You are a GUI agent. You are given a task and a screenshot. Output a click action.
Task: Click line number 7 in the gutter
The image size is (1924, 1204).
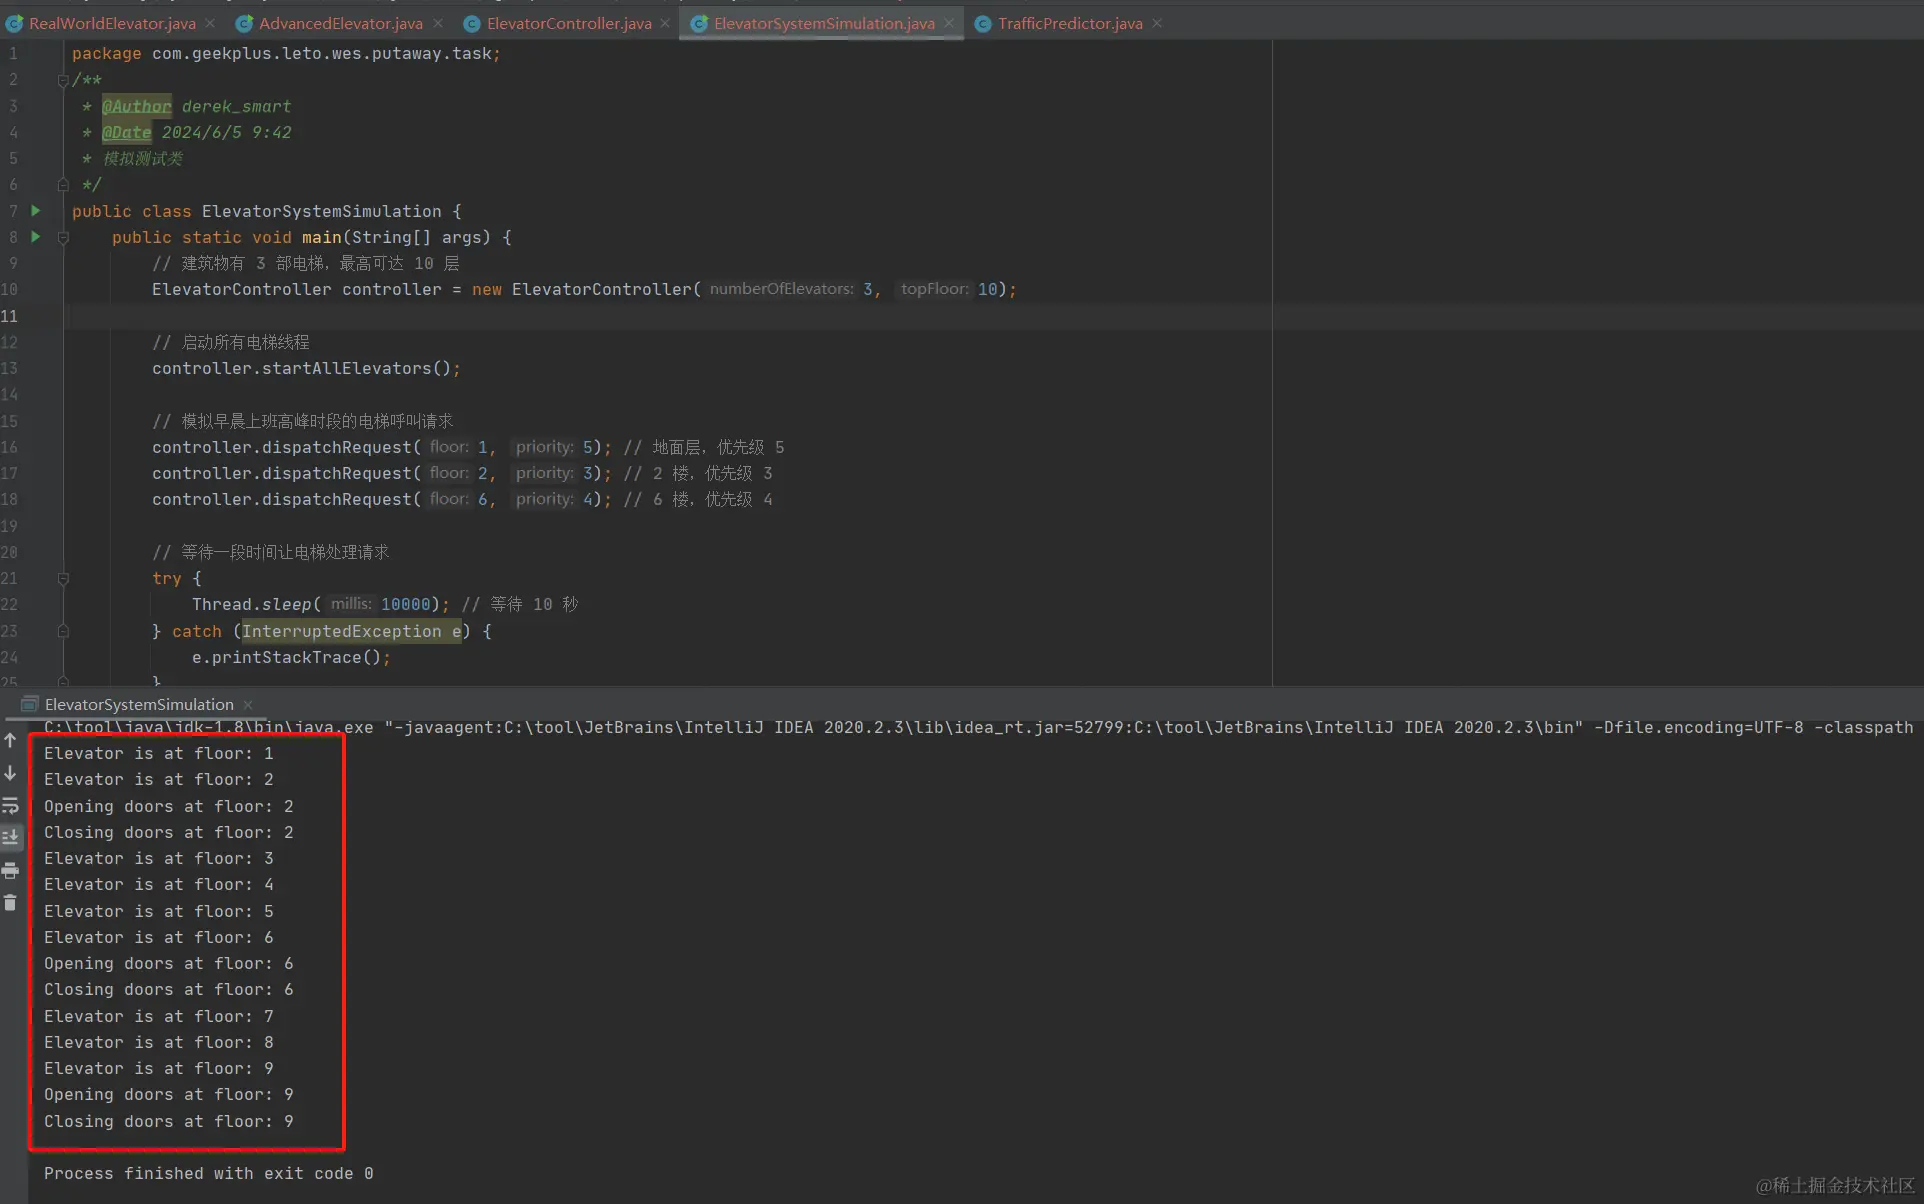pos(13,211)
